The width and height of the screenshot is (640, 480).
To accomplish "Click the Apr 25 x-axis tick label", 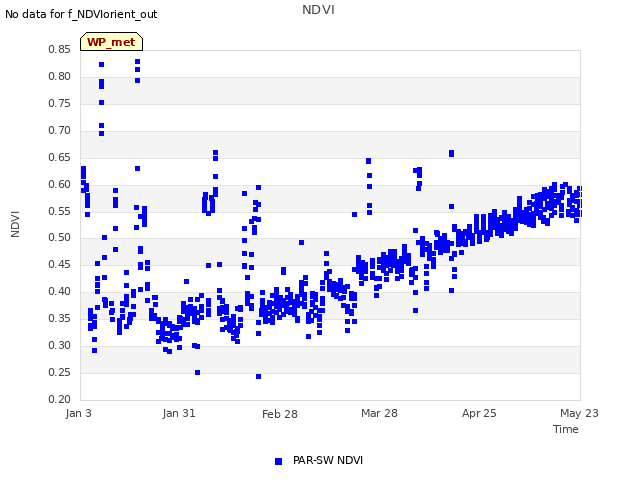I will [479, 413].
